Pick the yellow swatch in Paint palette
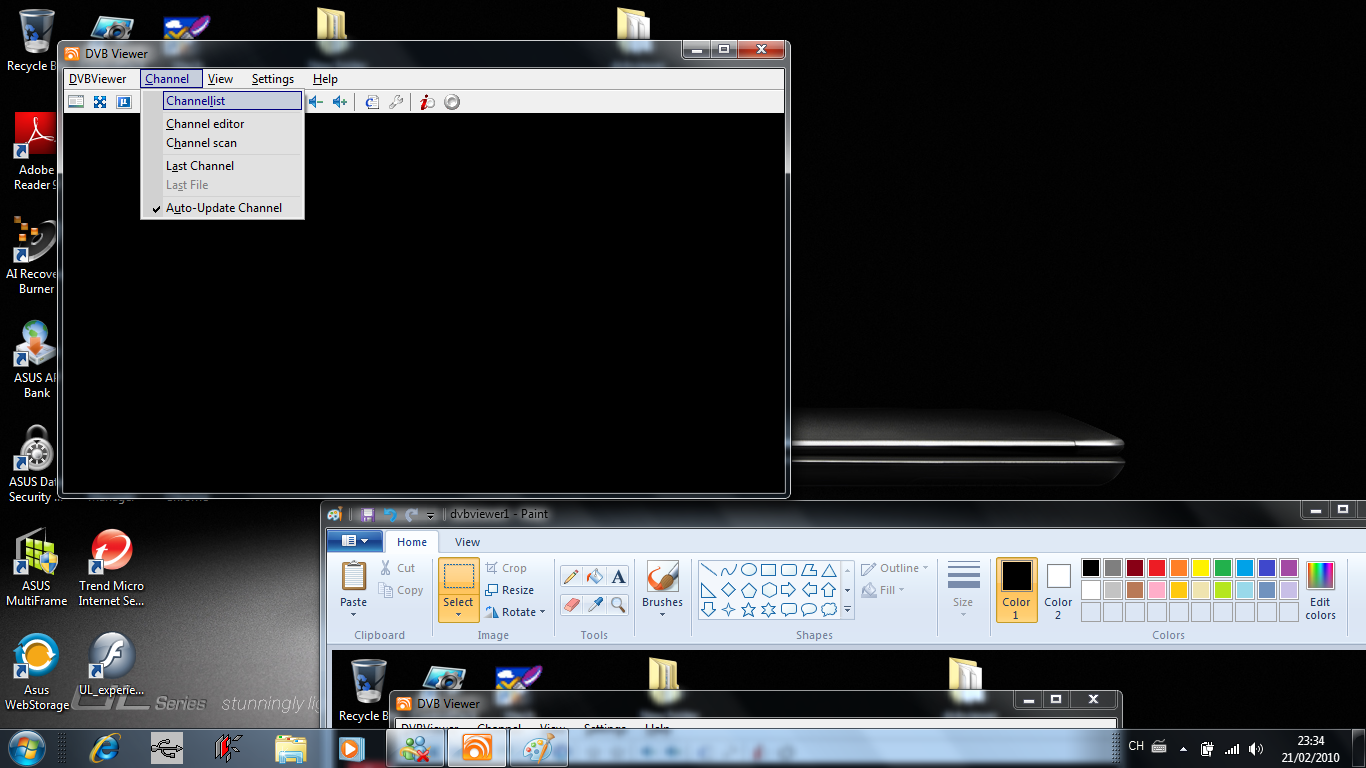The width and height of the screenshot is (1366, 768). click(1201, 568)
